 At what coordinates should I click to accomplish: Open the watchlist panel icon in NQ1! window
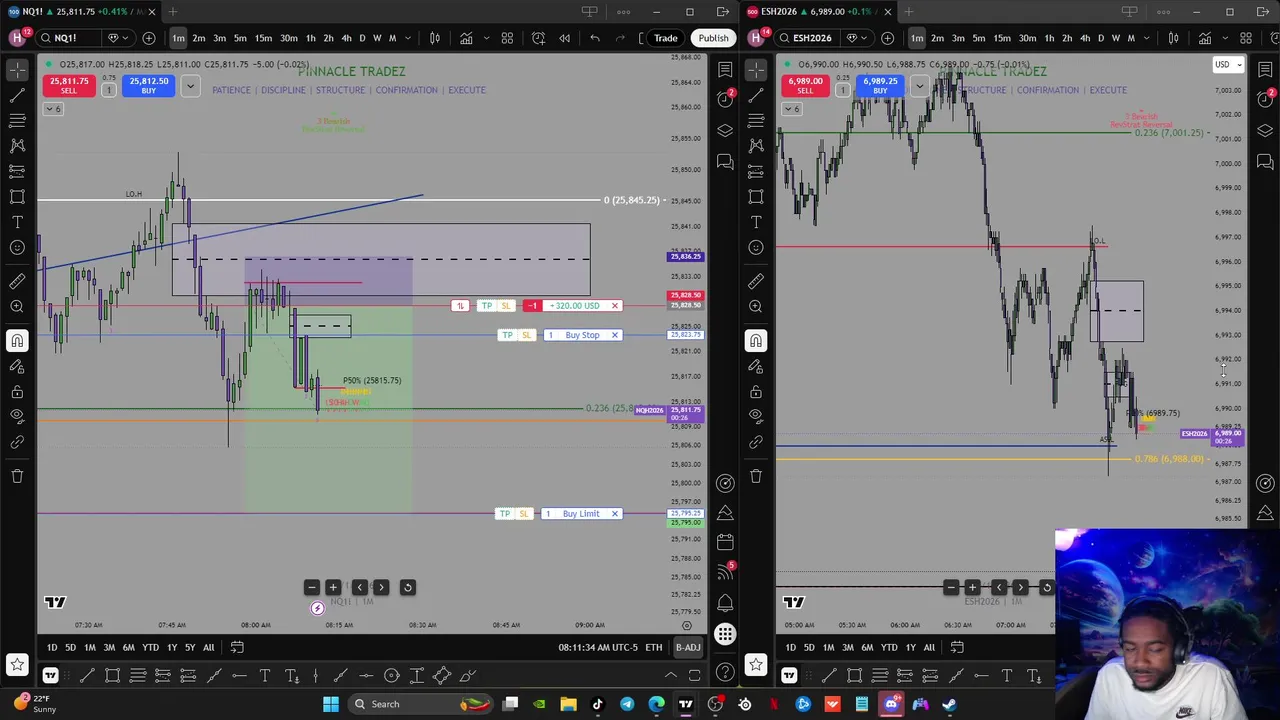(725, 70)
